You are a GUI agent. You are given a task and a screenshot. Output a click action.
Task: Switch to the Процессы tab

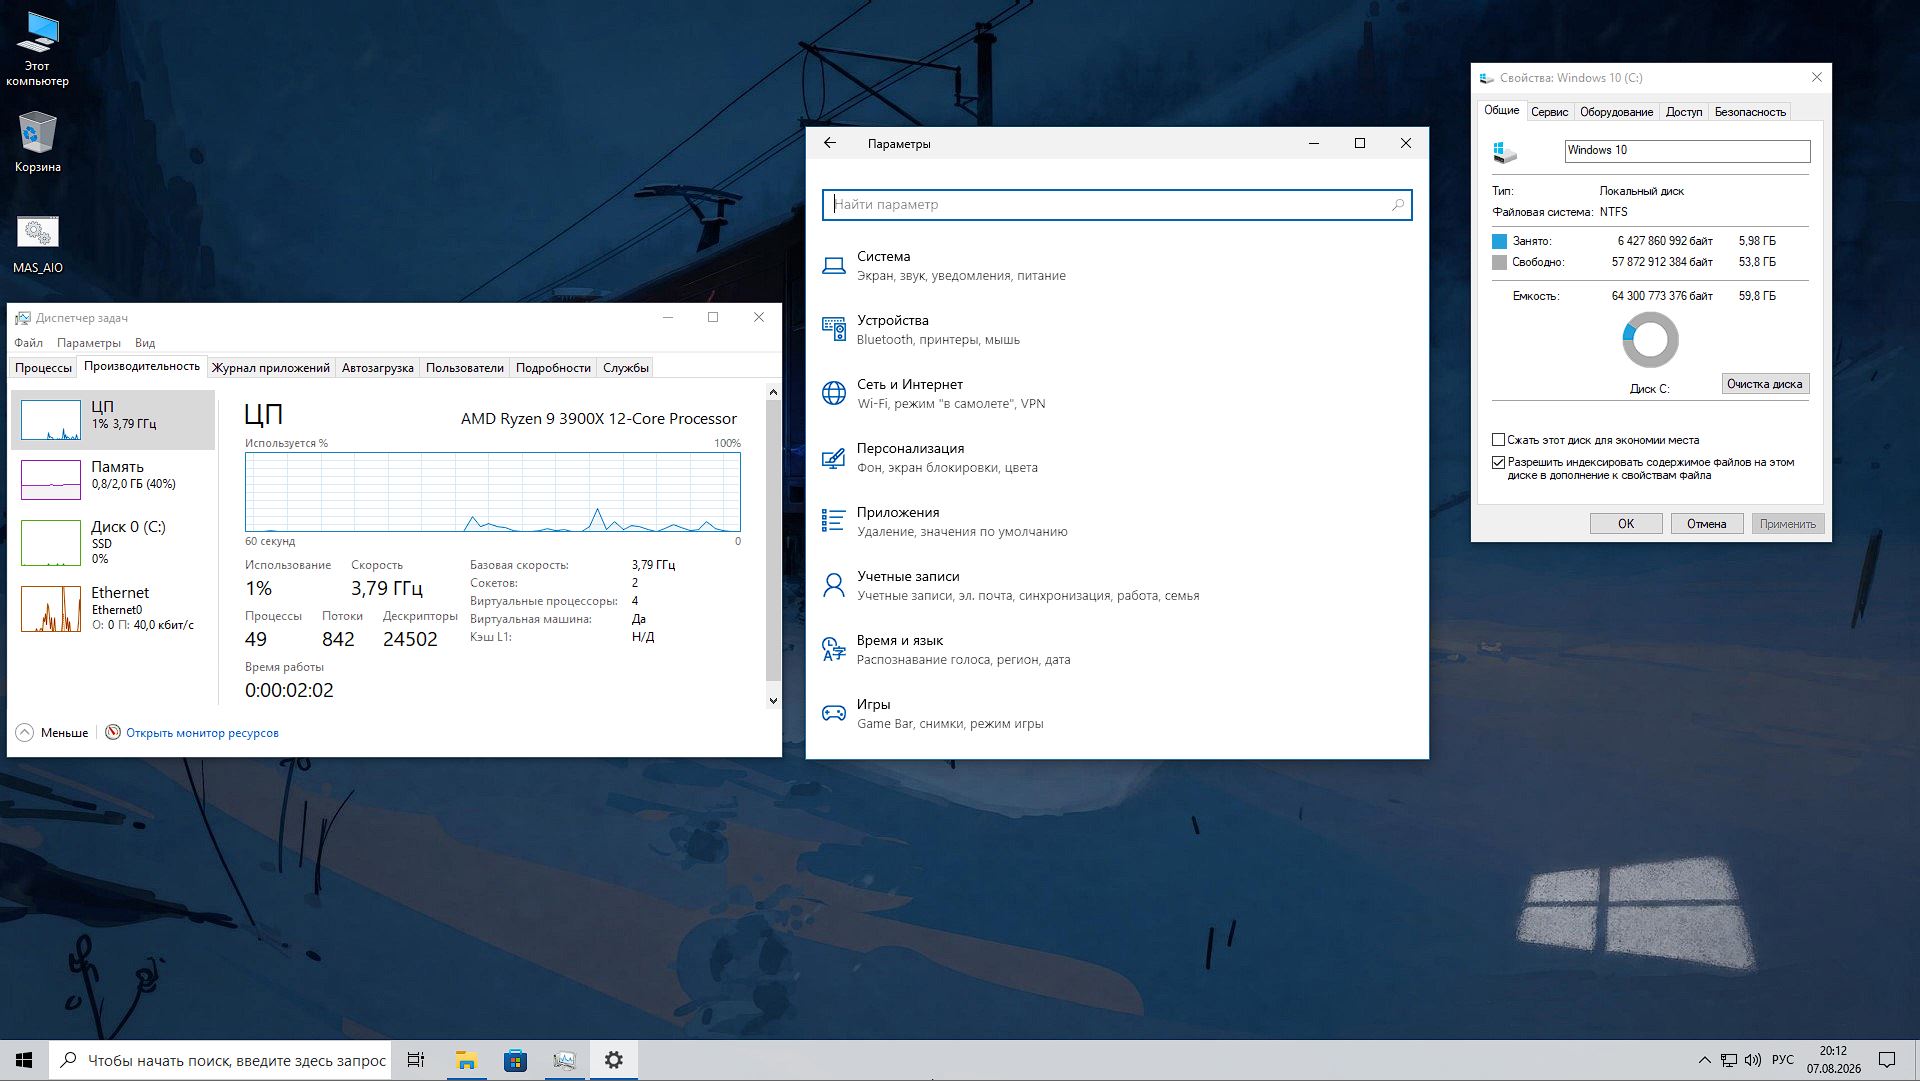43,368
